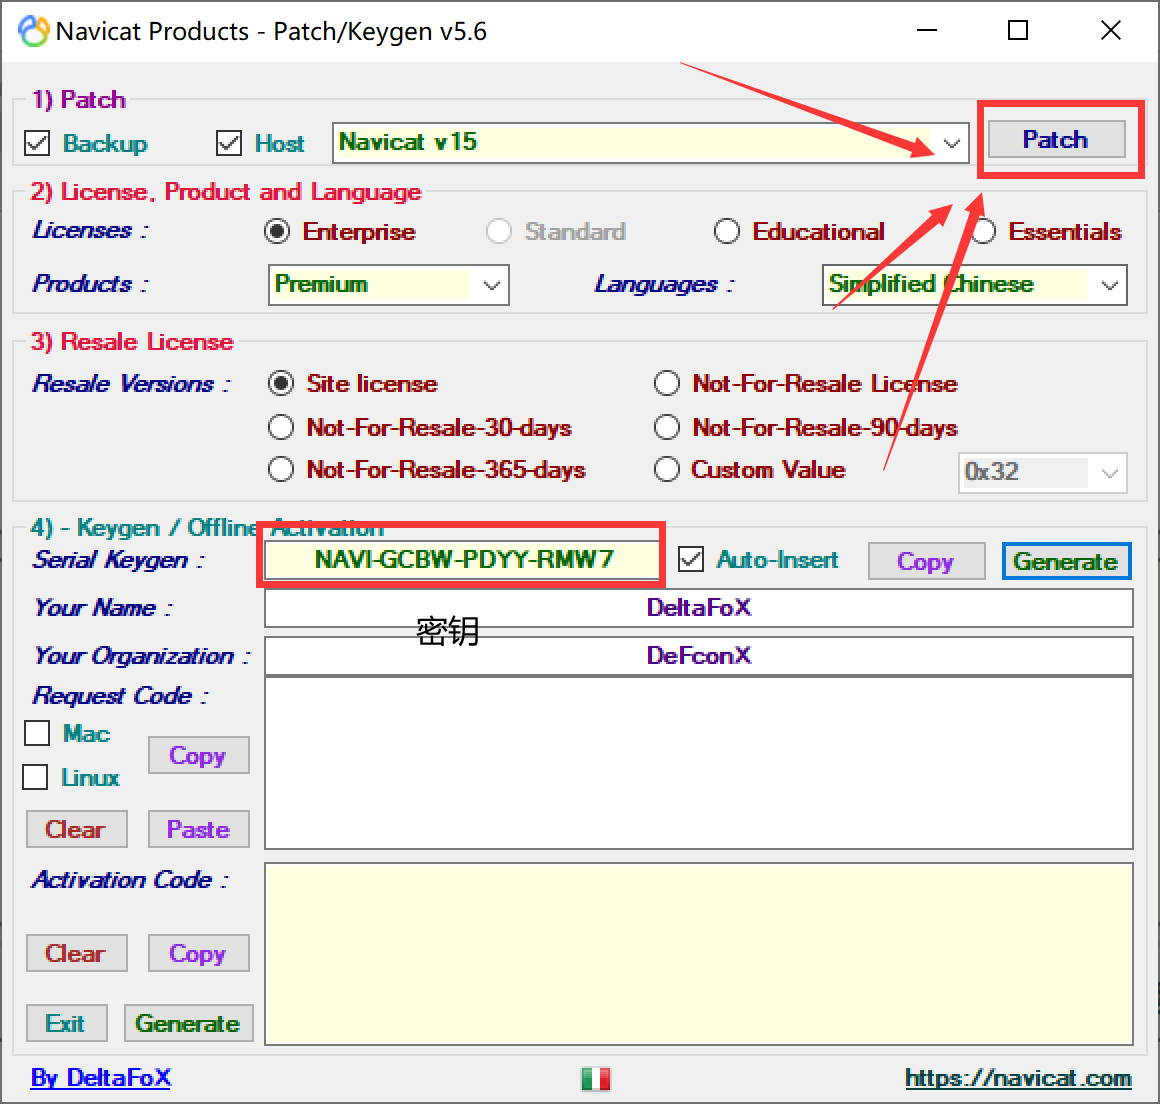Select Custom Value radio option
Viewport: 1160px width, 1104px height.
tap(667, 469)
